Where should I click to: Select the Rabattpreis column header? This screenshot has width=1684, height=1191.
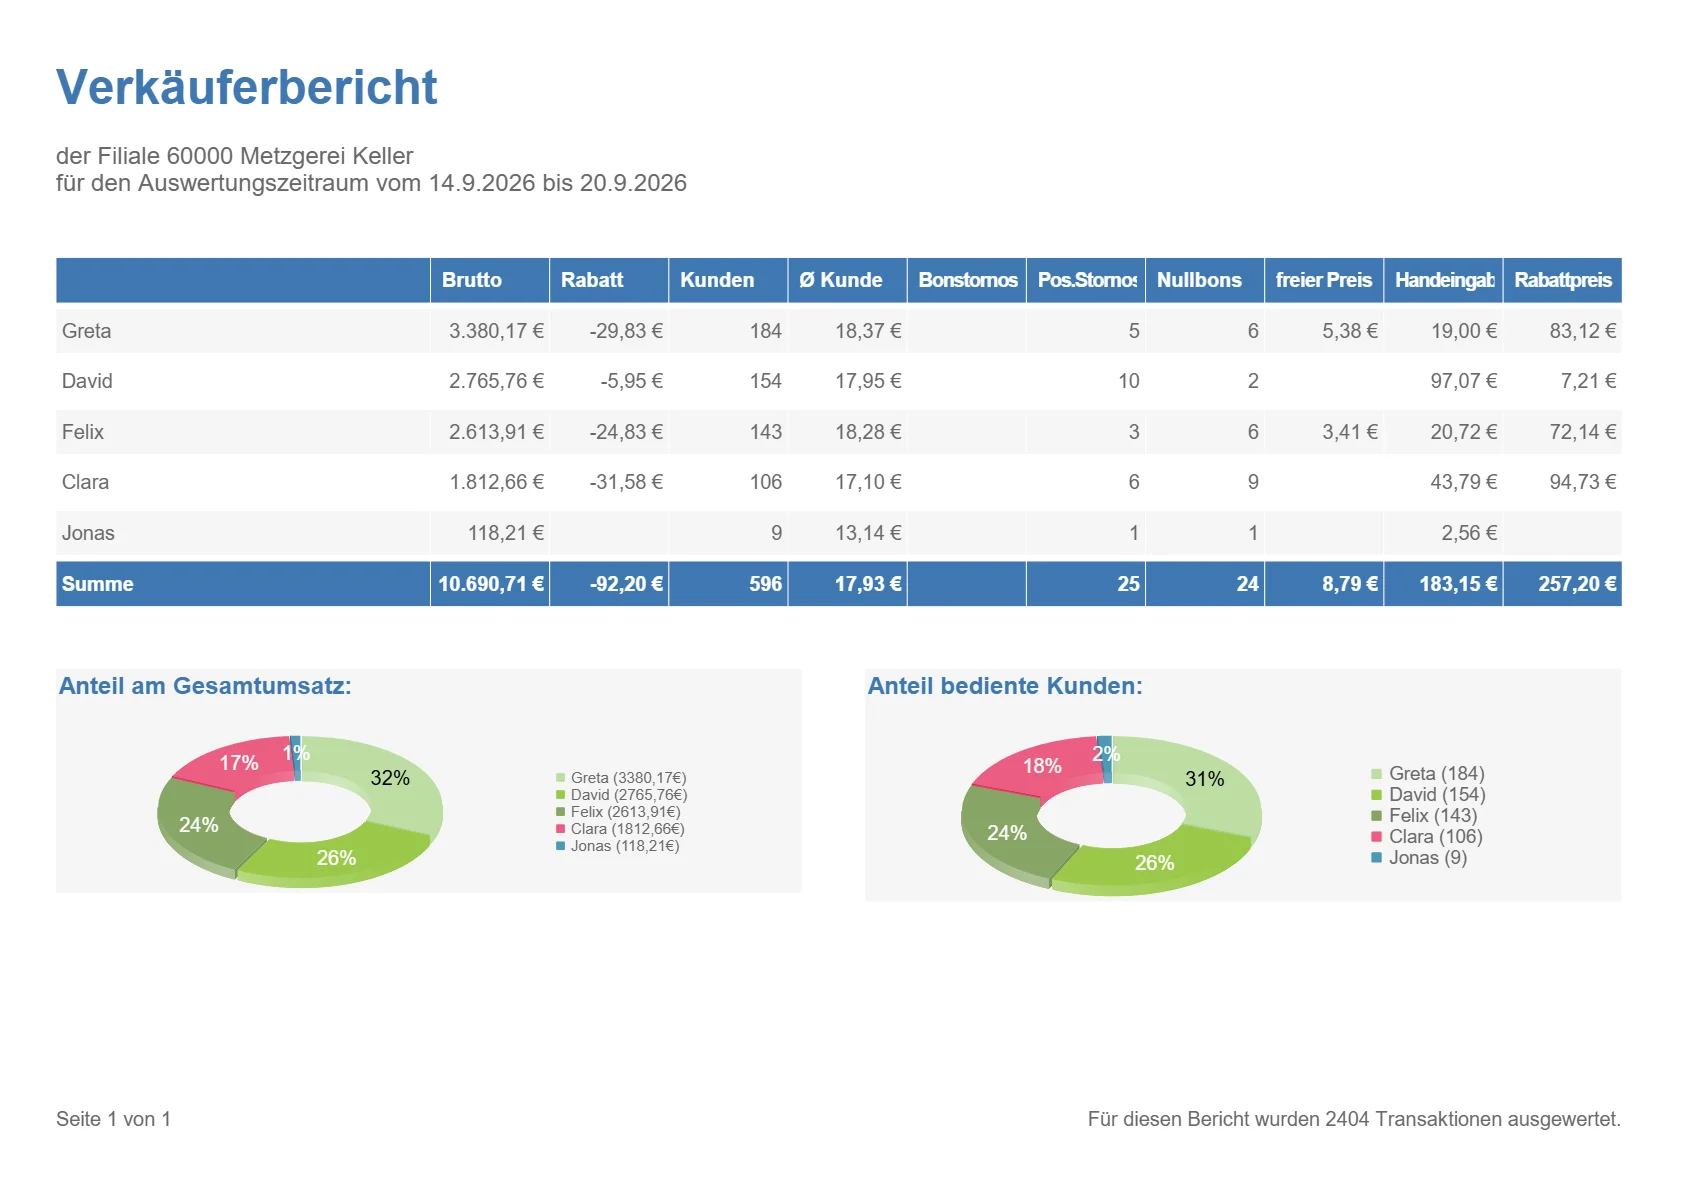[x=1563, y=280]
